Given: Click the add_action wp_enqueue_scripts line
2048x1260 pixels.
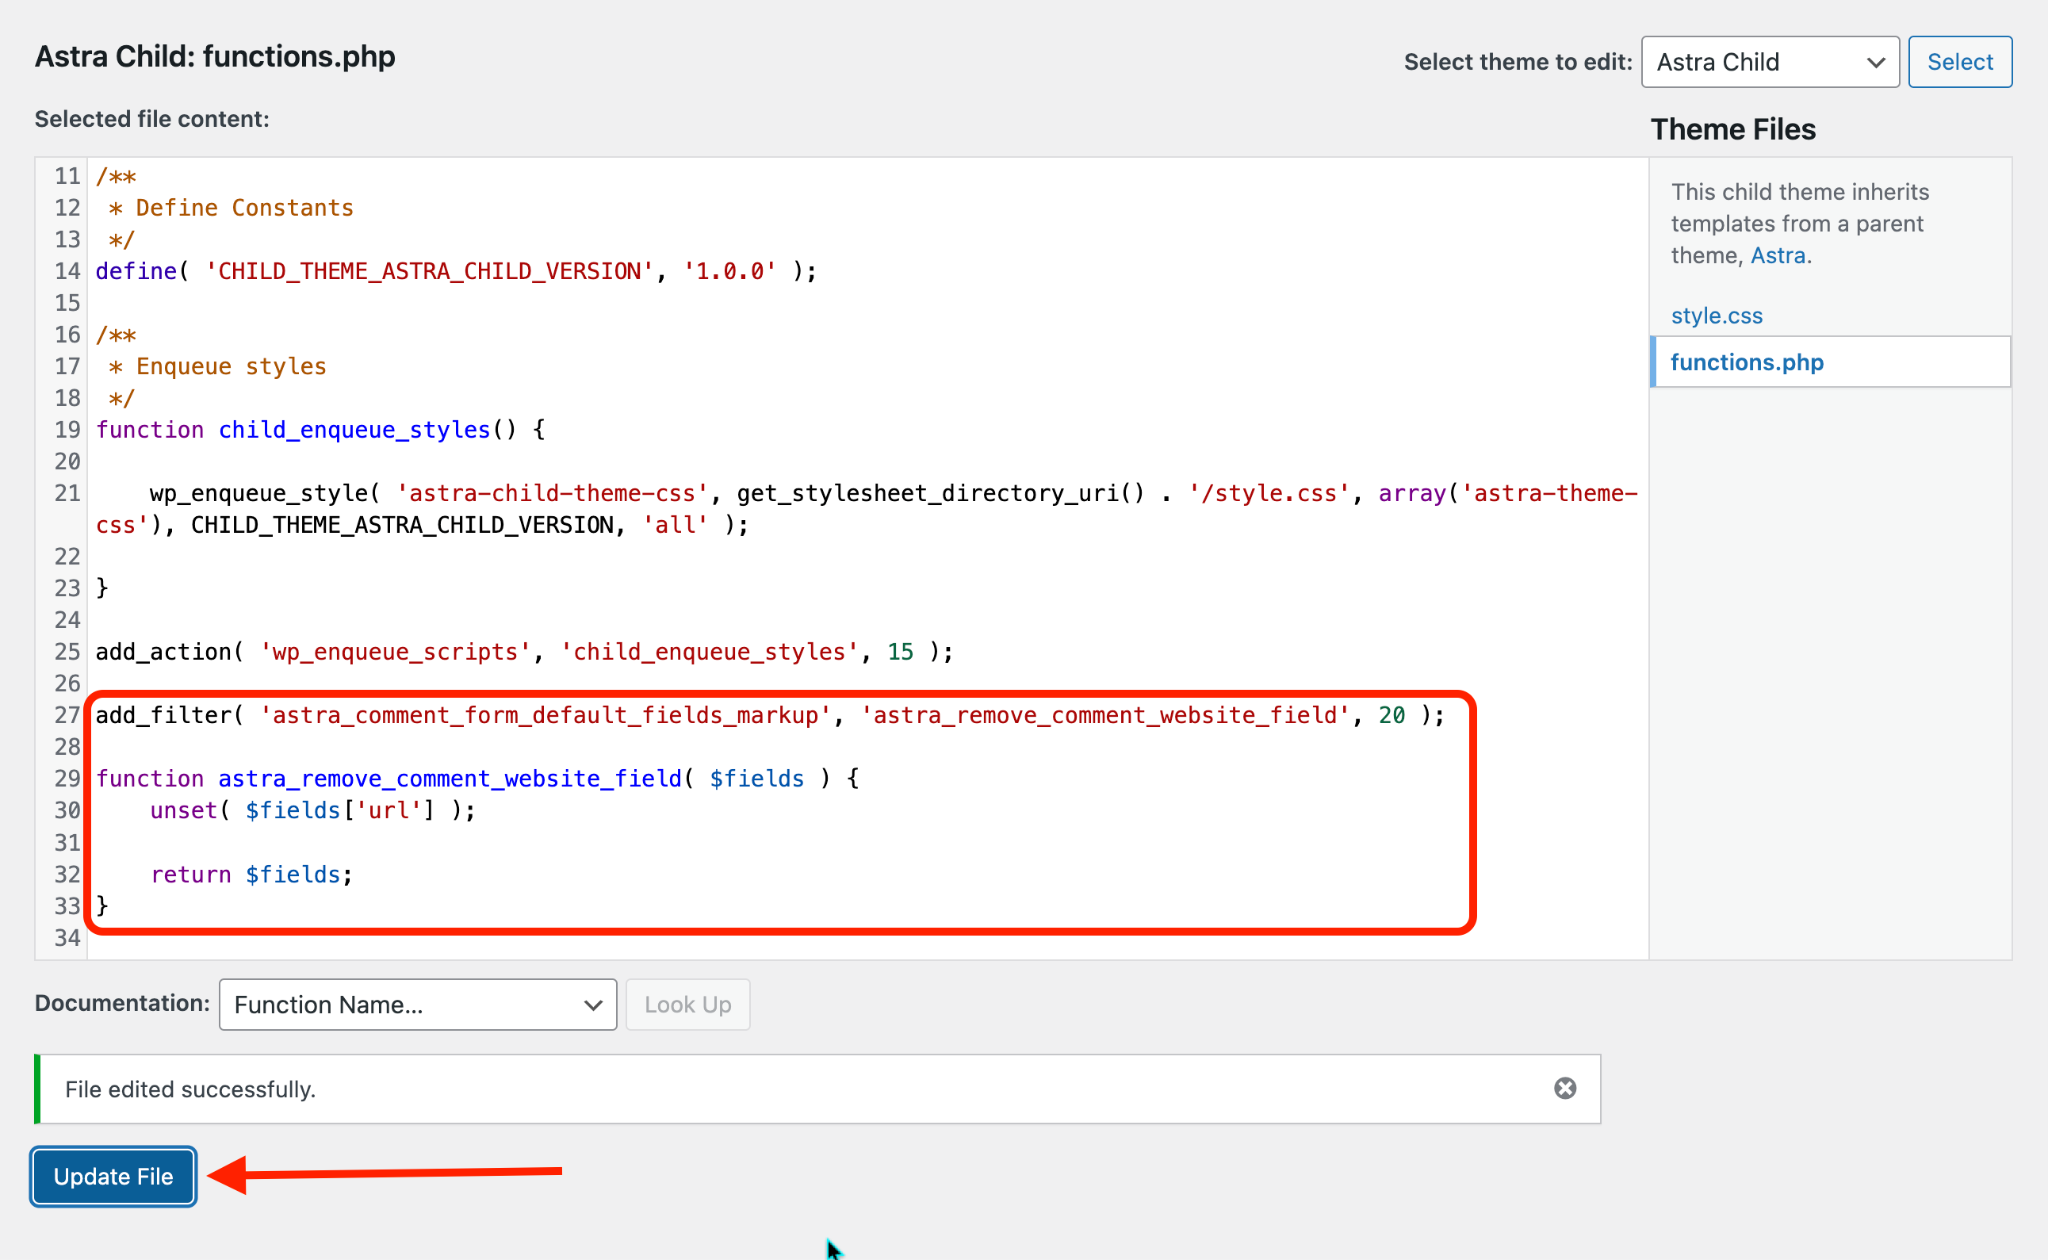Looking at the screenshot, I should 525,652.
